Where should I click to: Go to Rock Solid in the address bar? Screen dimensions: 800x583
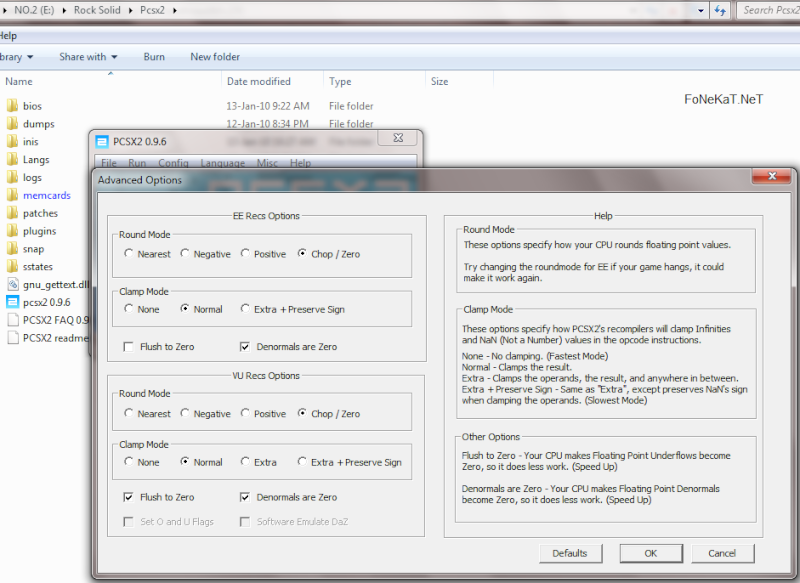[x=97, y=10]
